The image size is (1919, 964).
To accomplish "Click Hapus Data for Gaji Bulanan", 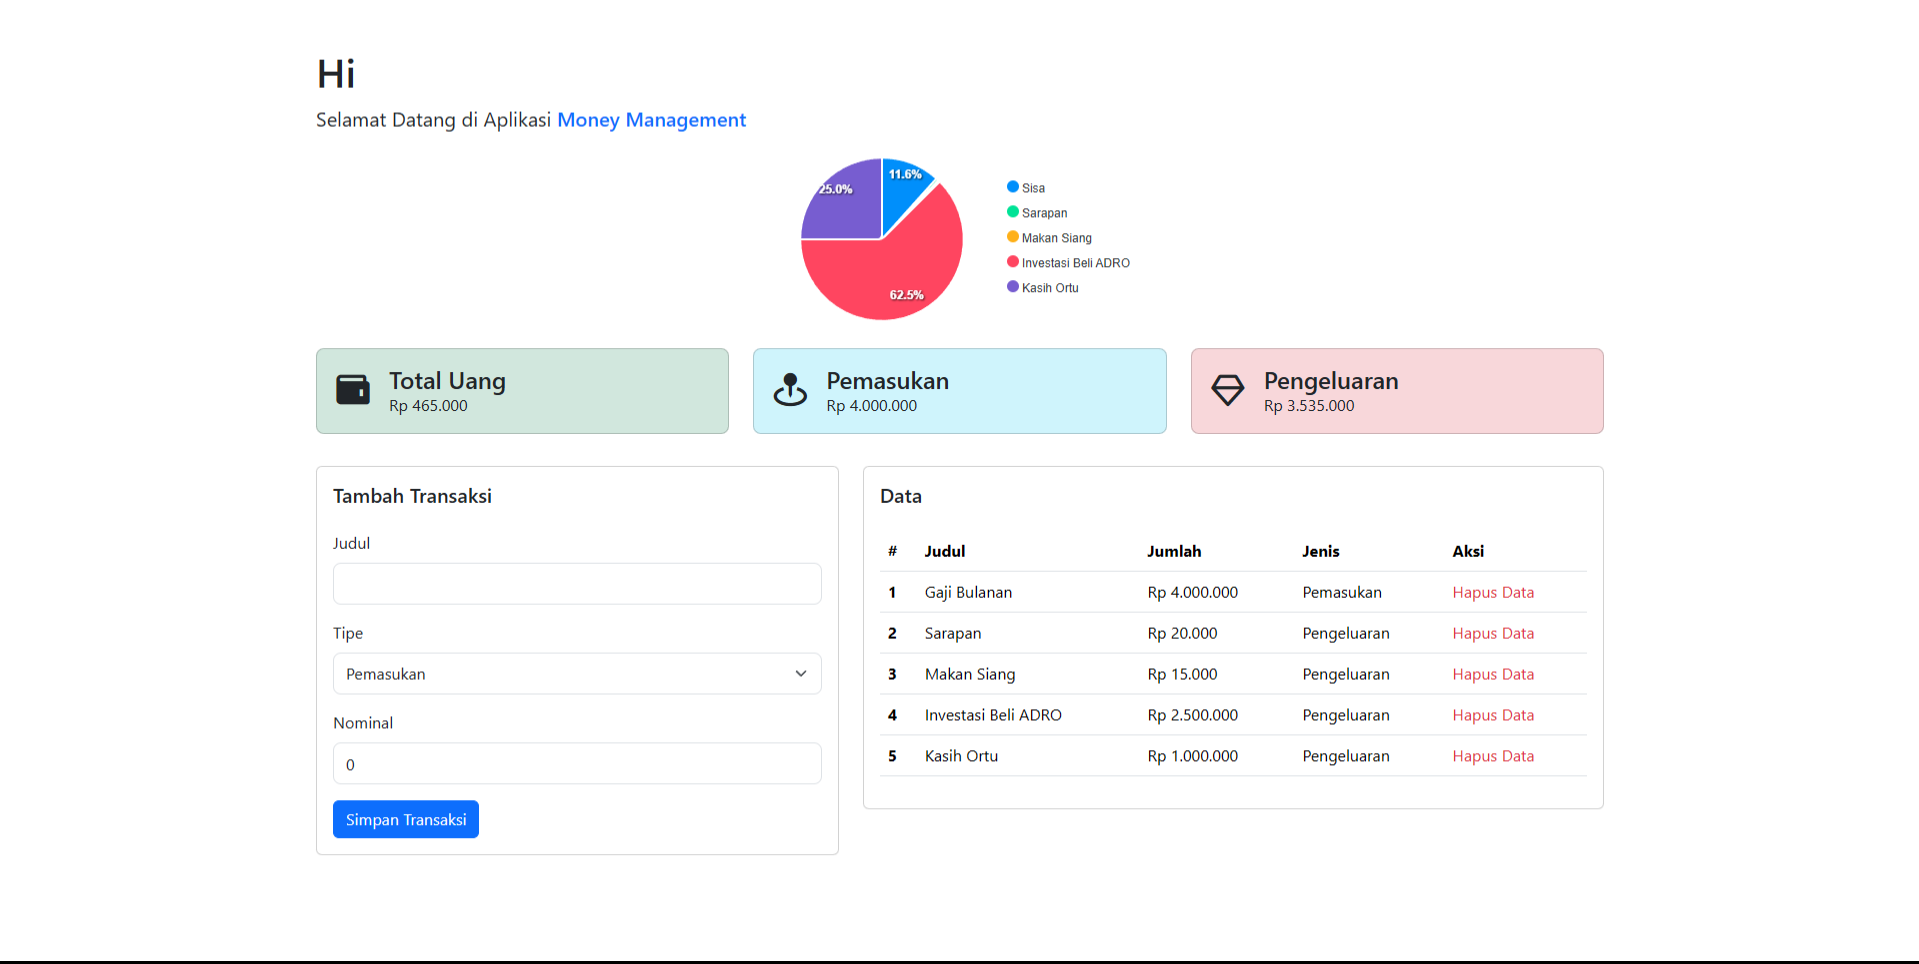I will click(x=1493, y=592).
